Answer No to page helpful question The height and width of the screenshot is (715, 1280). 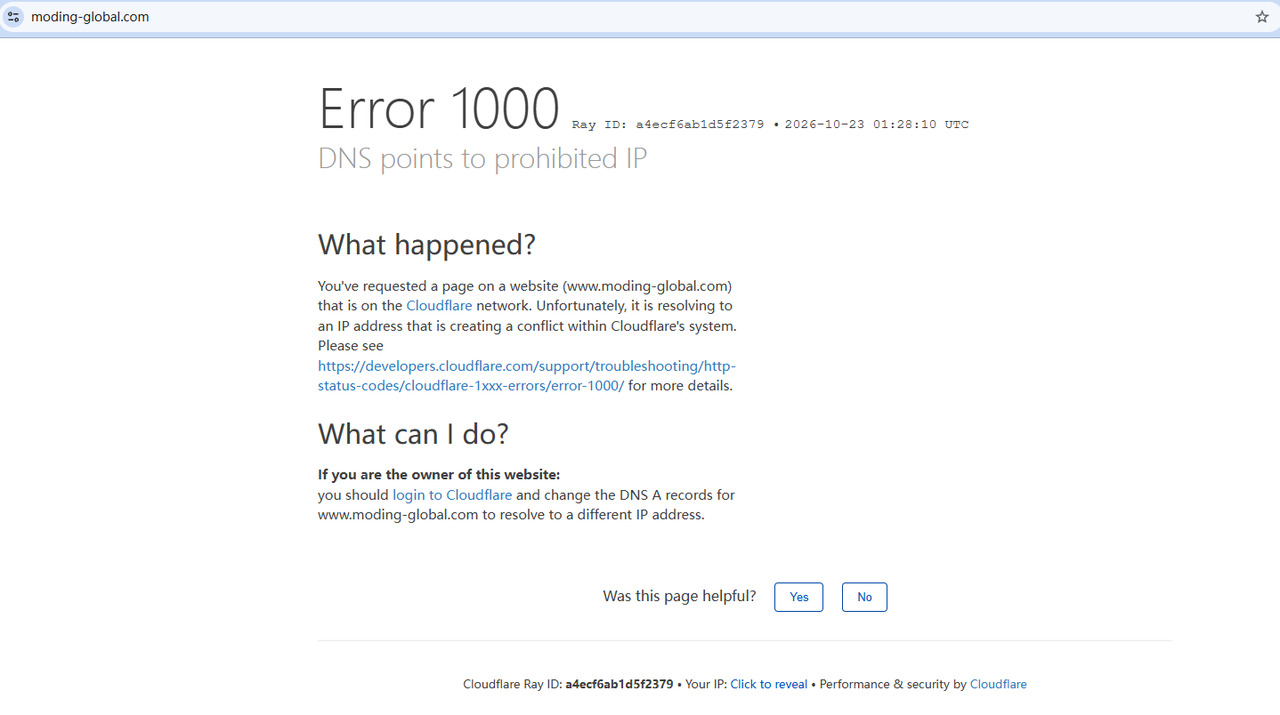tap(864, 597)
